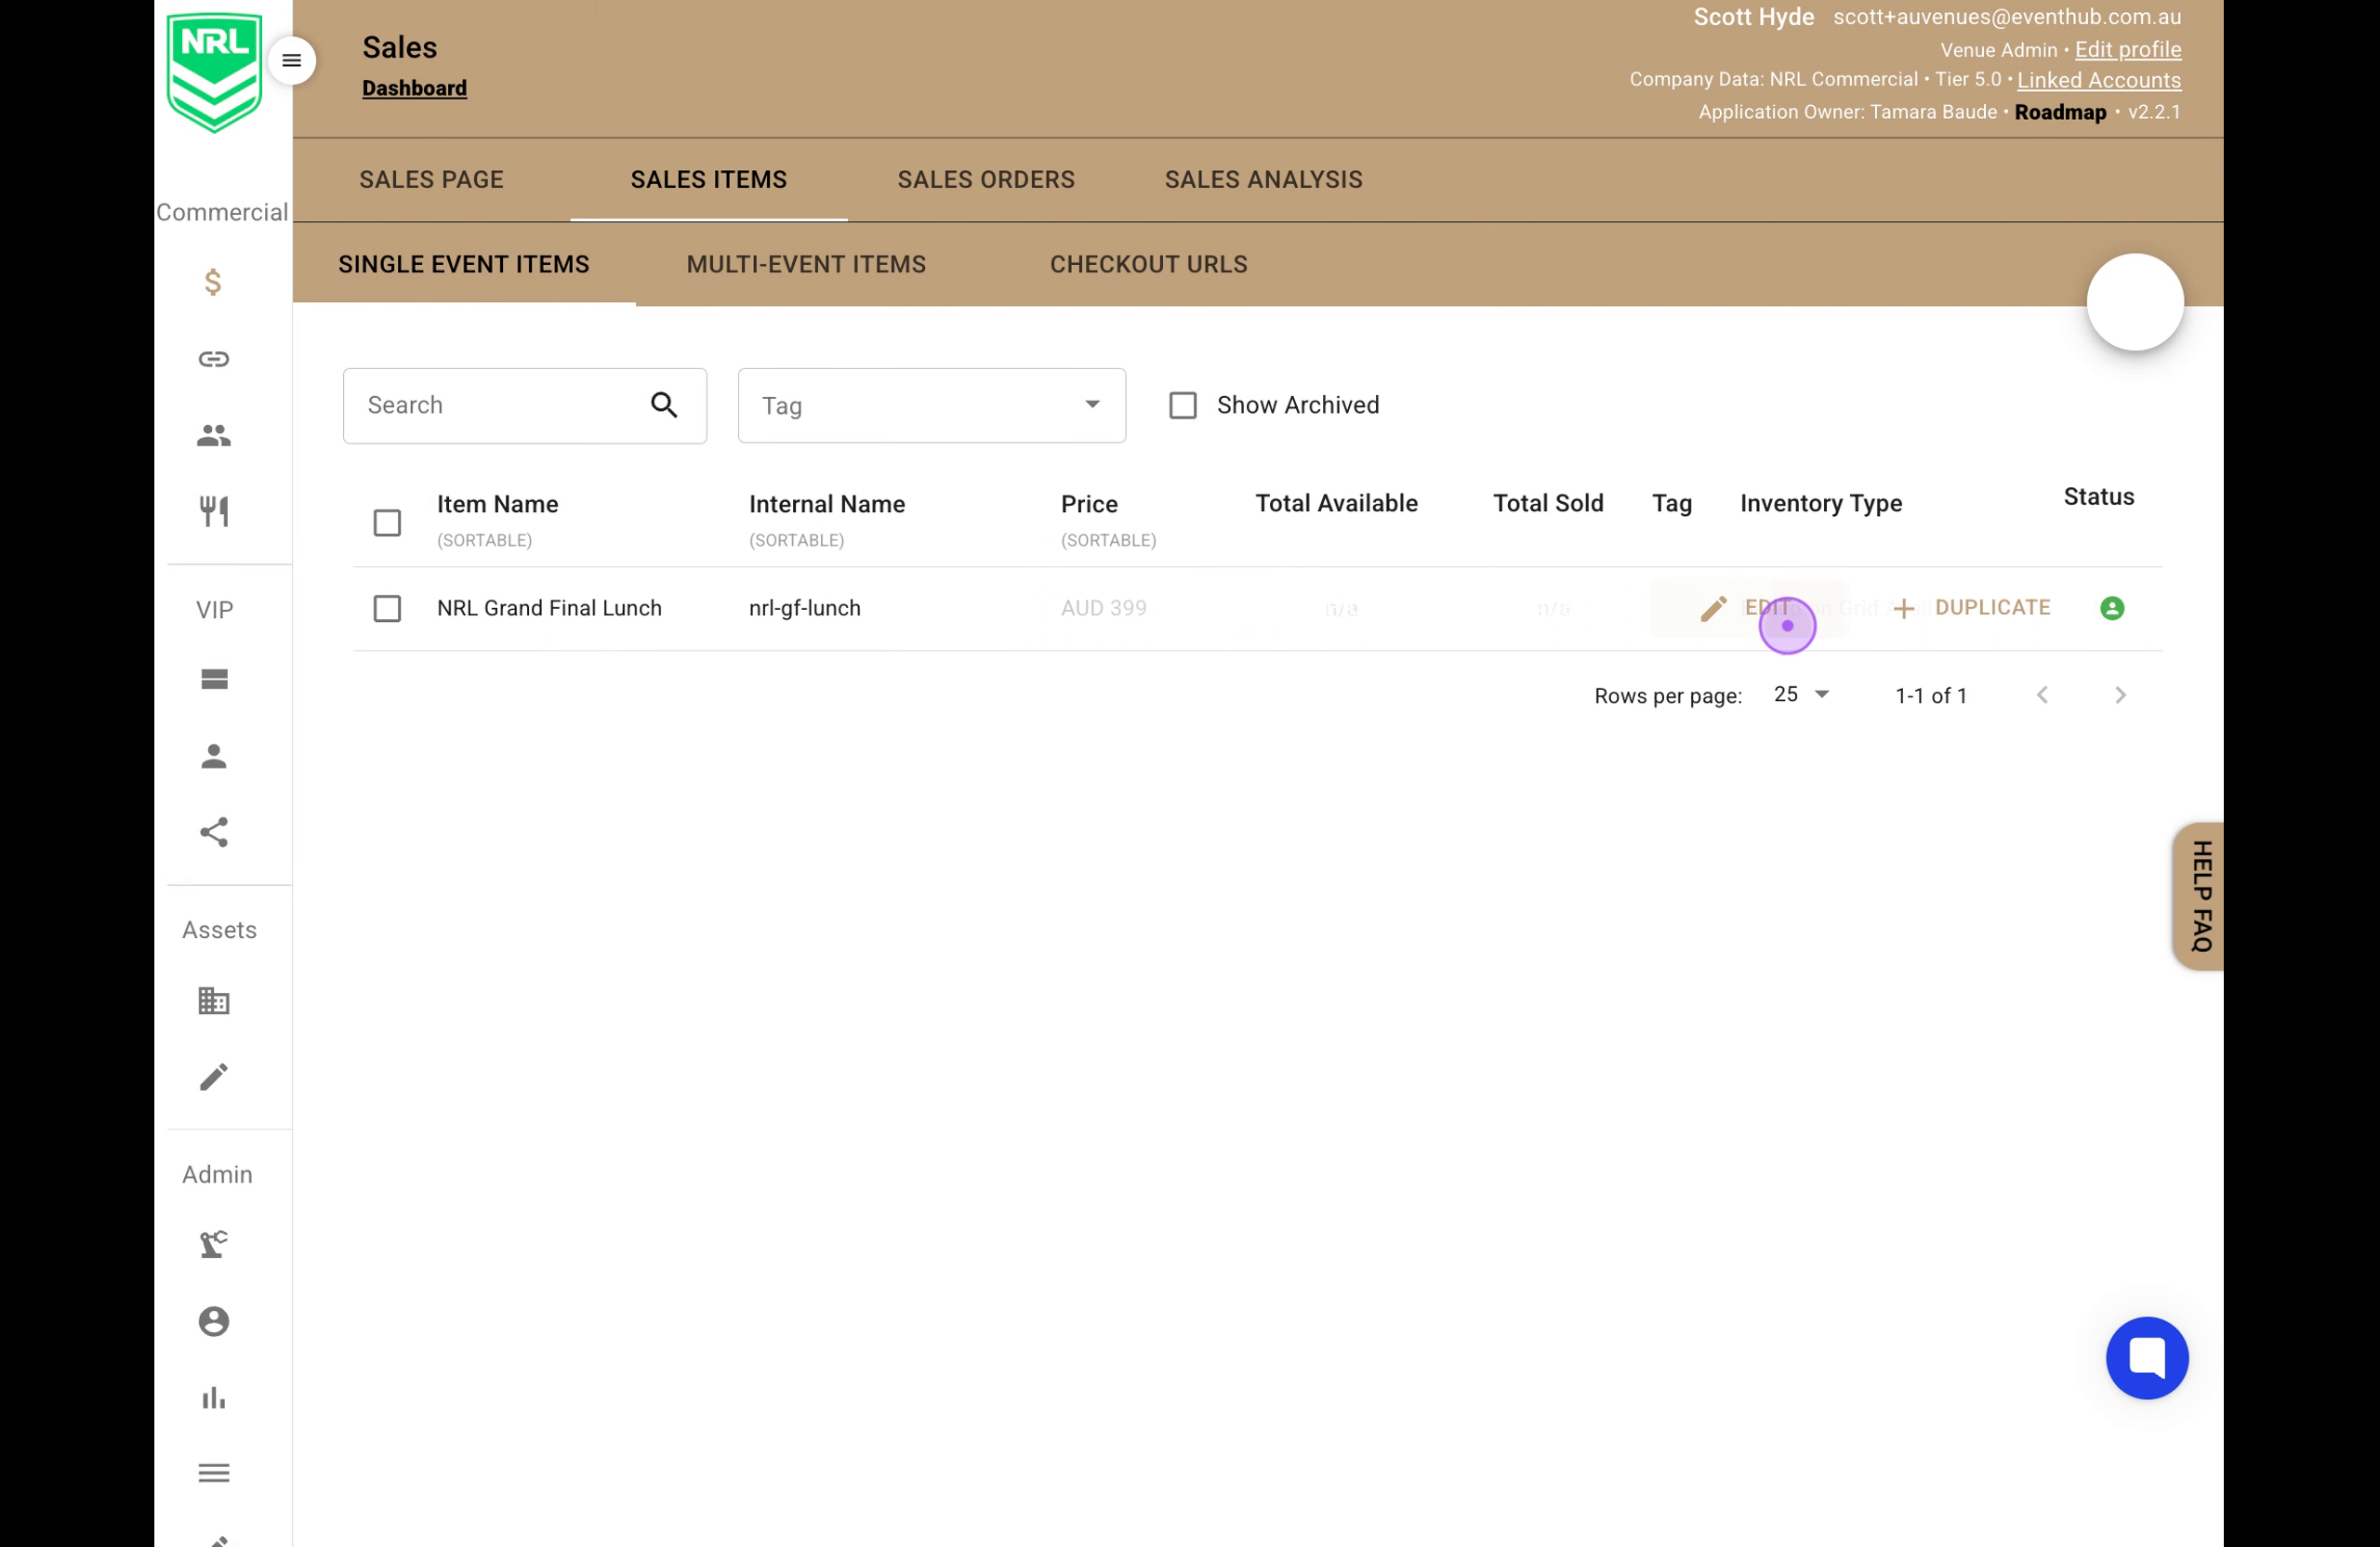Sort by the Item Name column header

pyautogui.click(x=497, y=504)
